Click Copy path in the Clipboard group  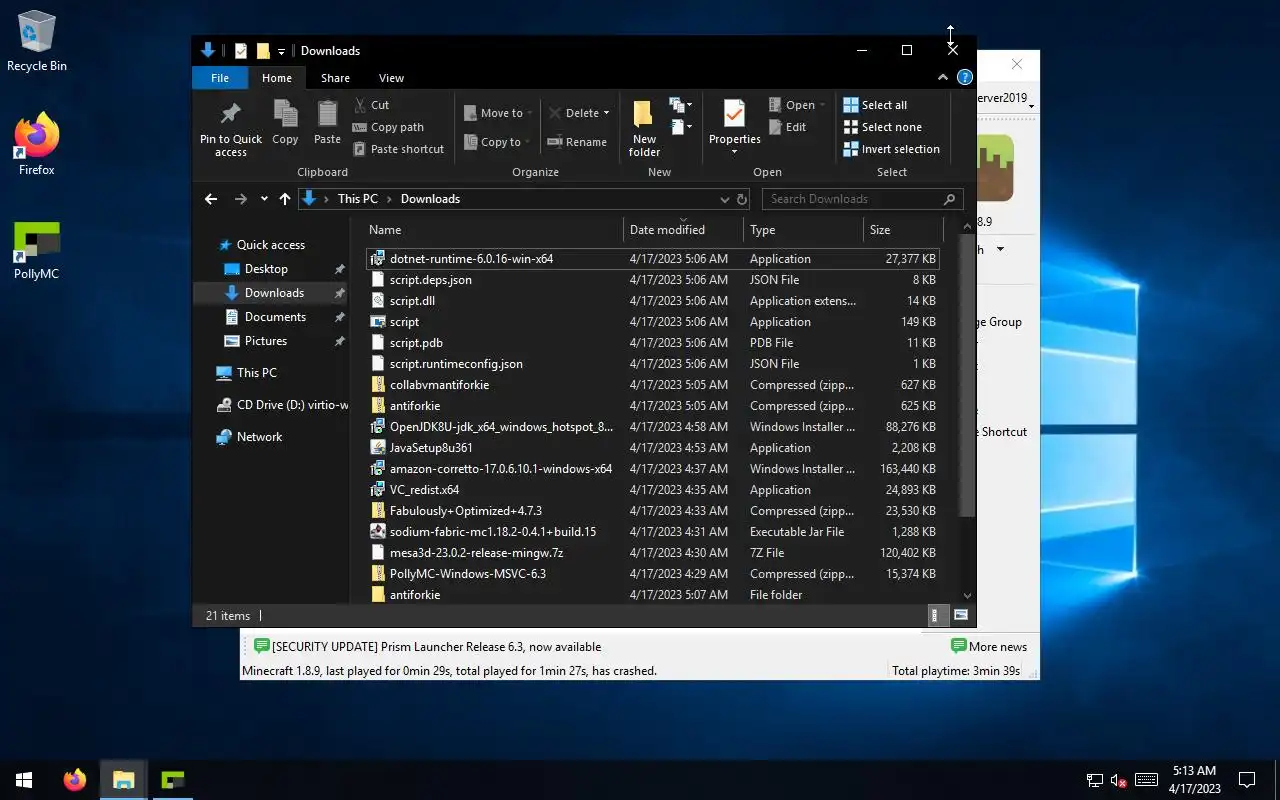tap(388, 127)
